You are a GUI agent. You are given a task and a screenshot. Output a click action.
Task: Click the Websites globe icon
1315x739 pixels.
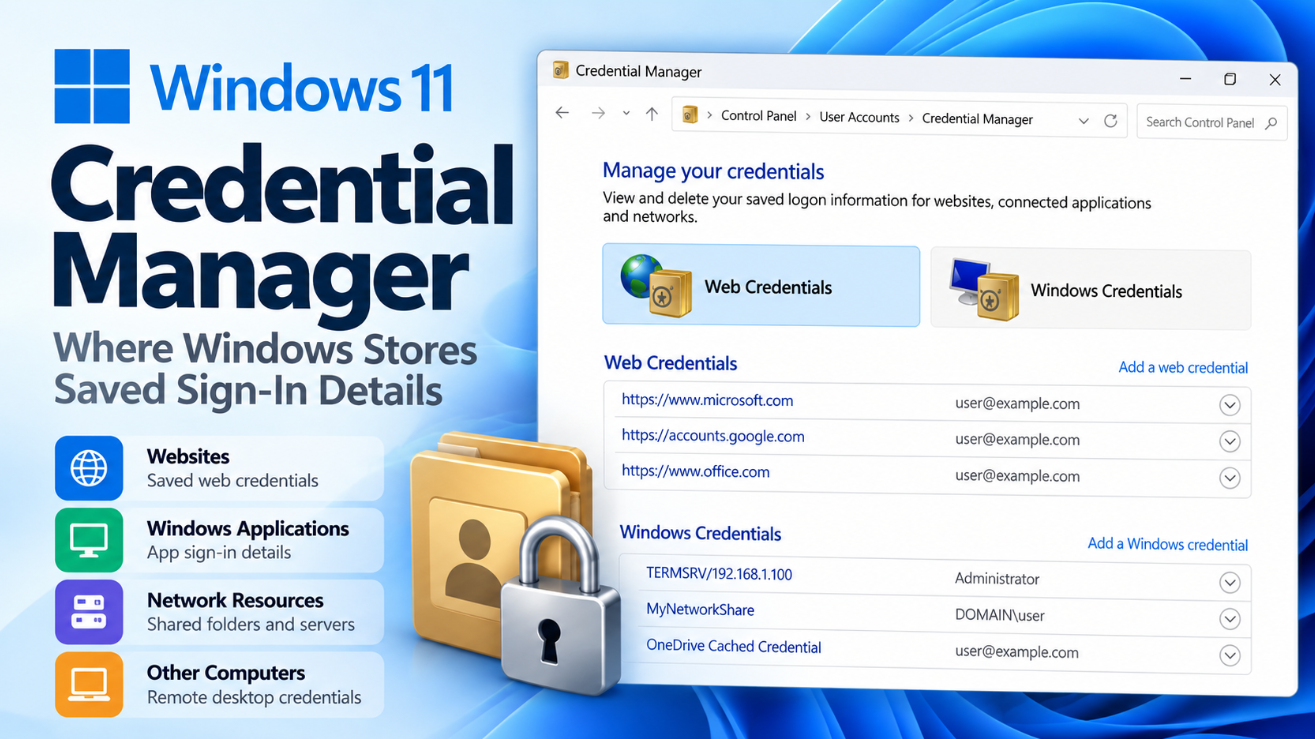89,468
